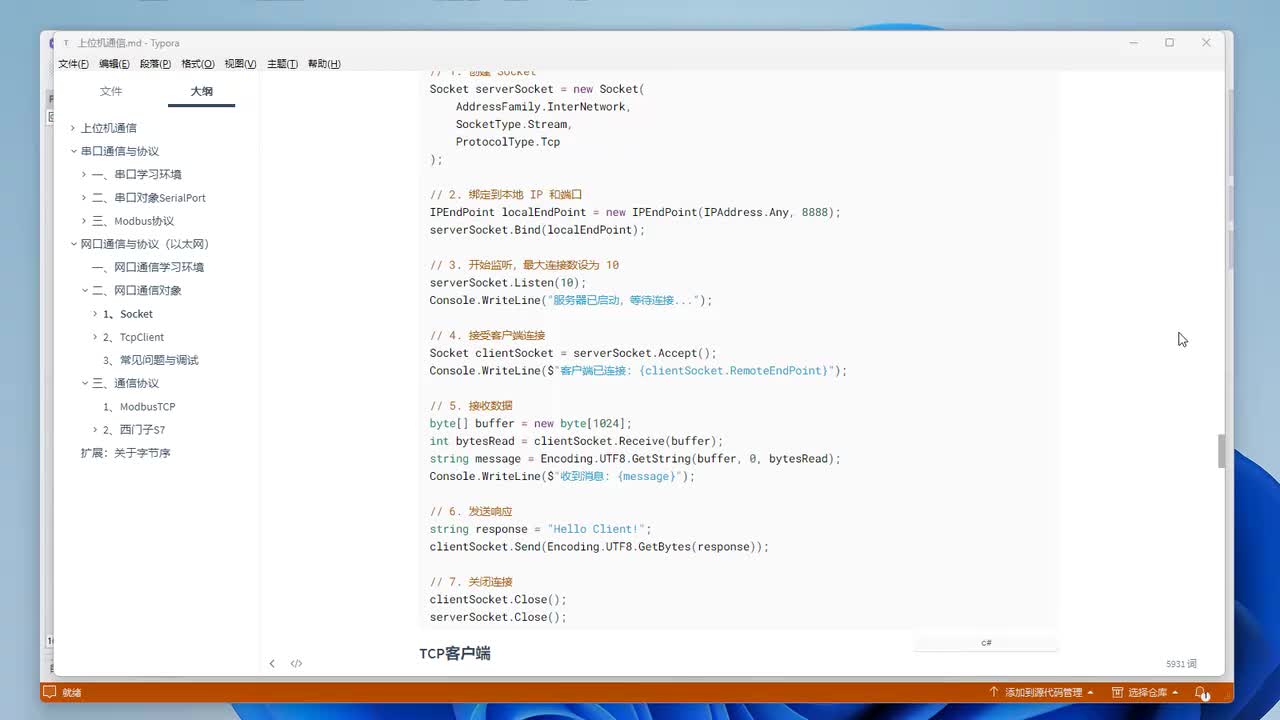This screenshot has height=720, width=1280.
Task: Go to 三、Modbus协议 outline entry
Action: tap(133, 221)
